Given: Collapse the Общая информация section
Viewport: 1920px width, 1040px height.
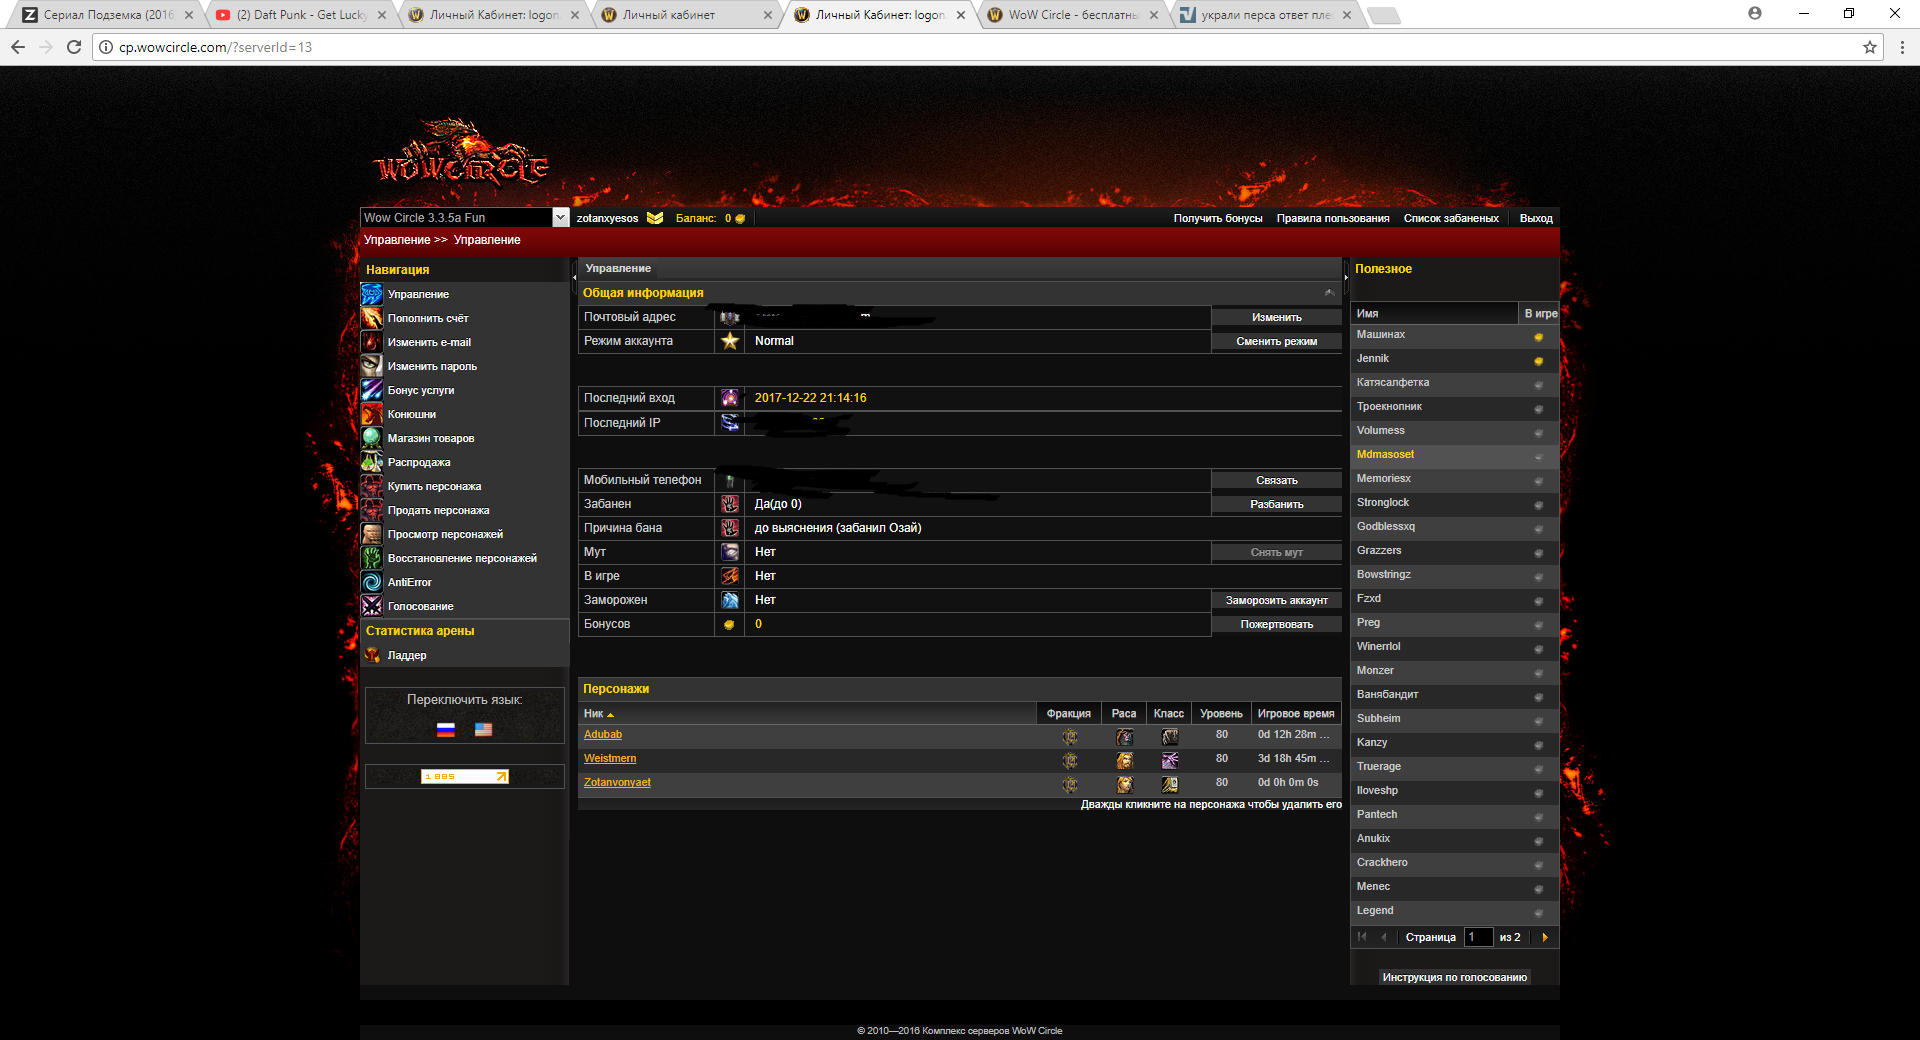Looking at the screenshot, I should (x=1329, y=293).
